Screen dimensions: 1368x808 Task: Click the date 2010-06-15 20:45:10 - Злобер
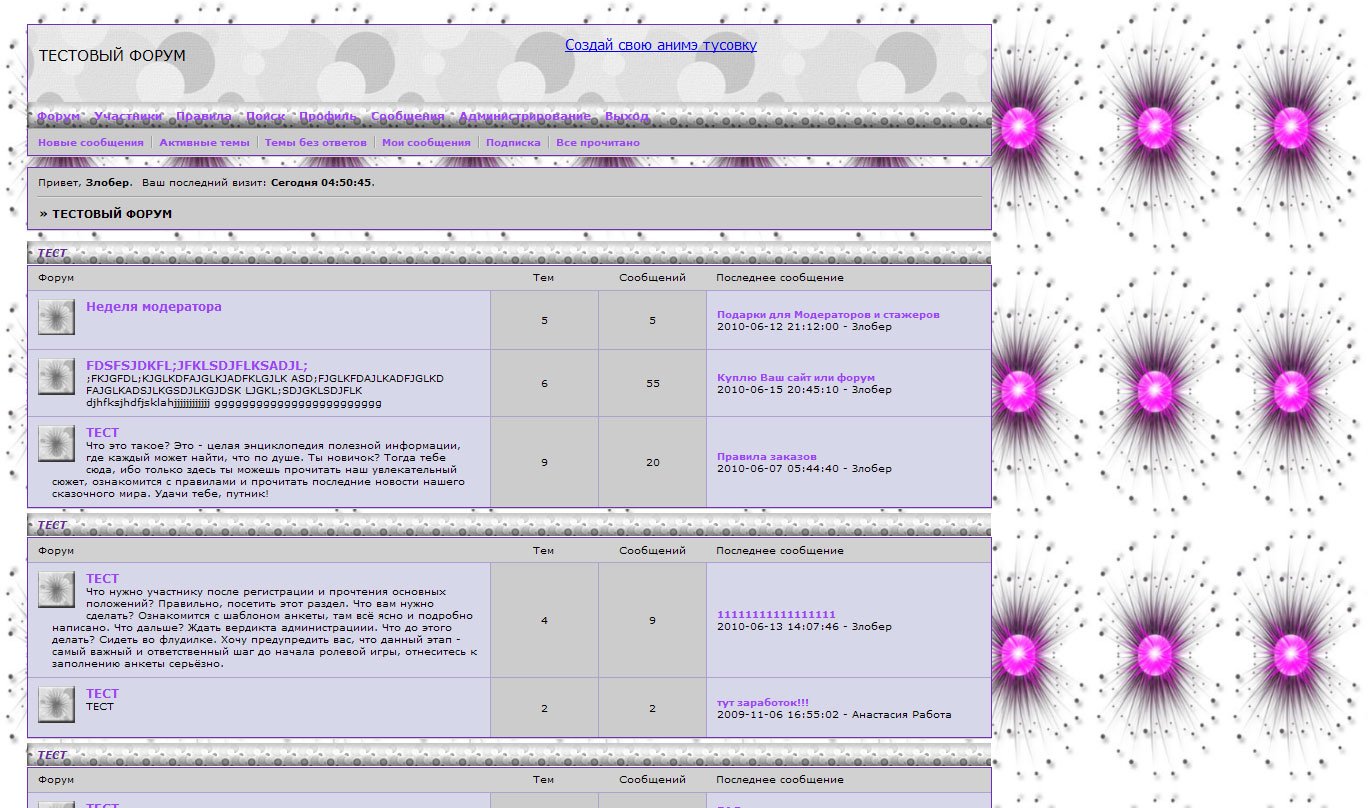pyautogui.click(x=804, y=390)
